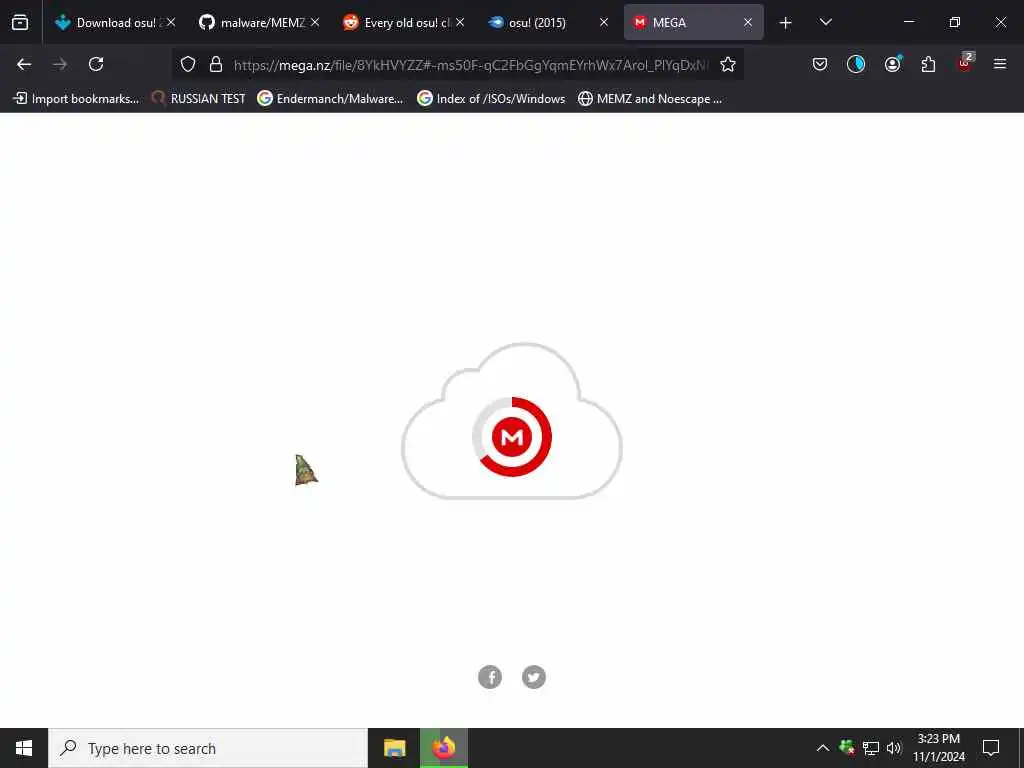This screenshot has width=1024, height=768.
Task: Open File Explorer from the taskbar
Action: pyautogui.click(x=394, y=748)
